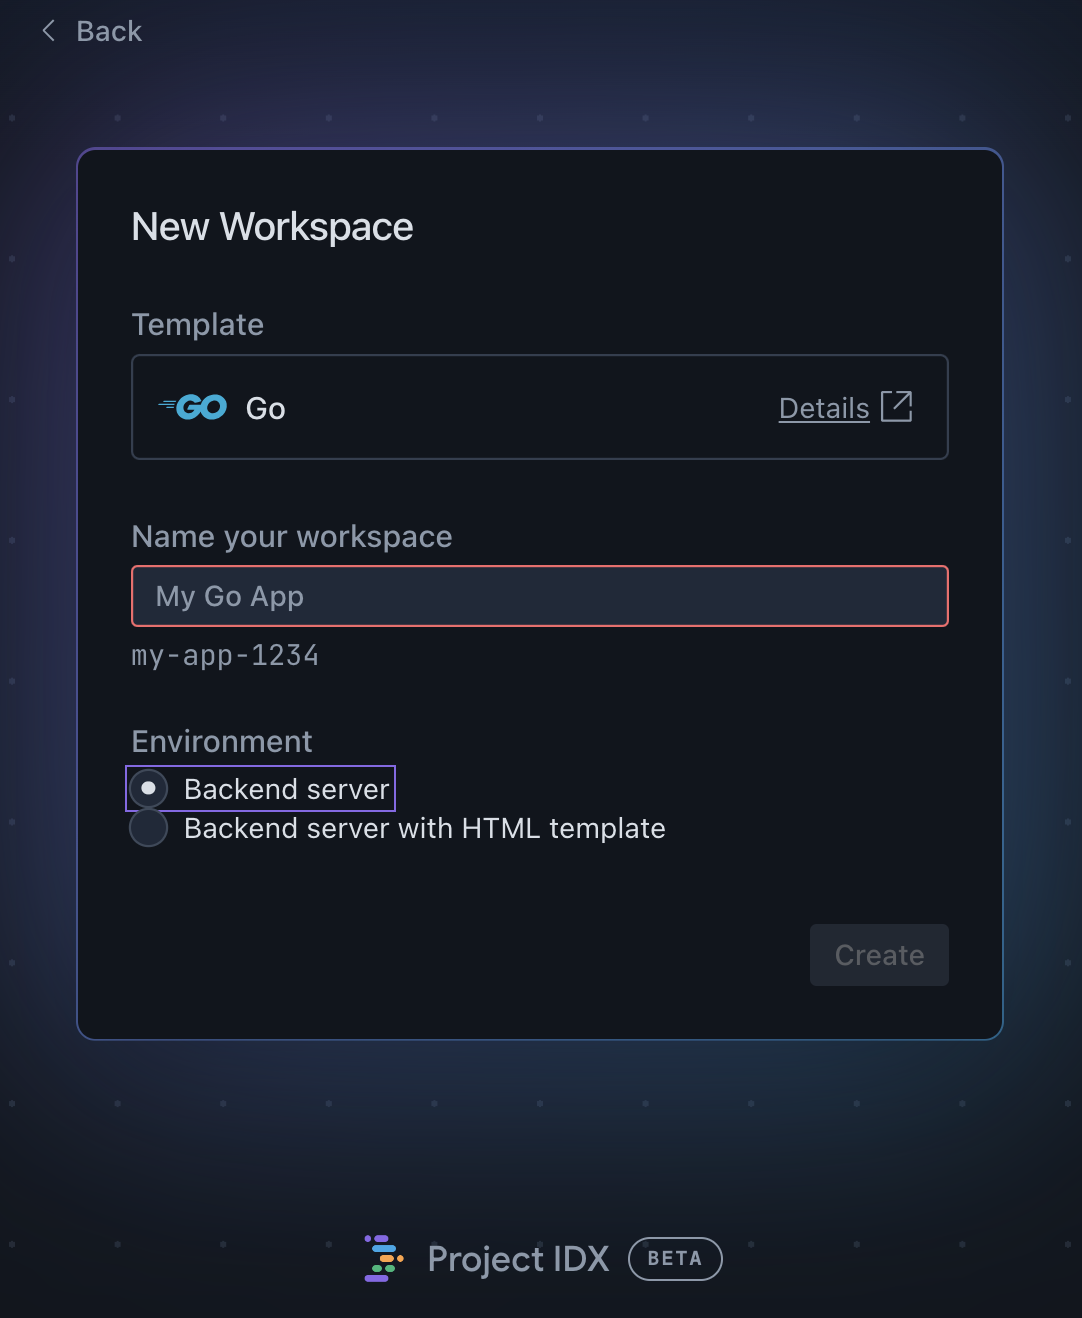Click the Go gopher-speed logo icon
Viewport: 1082px width, 1318px height.
point(194,408)
